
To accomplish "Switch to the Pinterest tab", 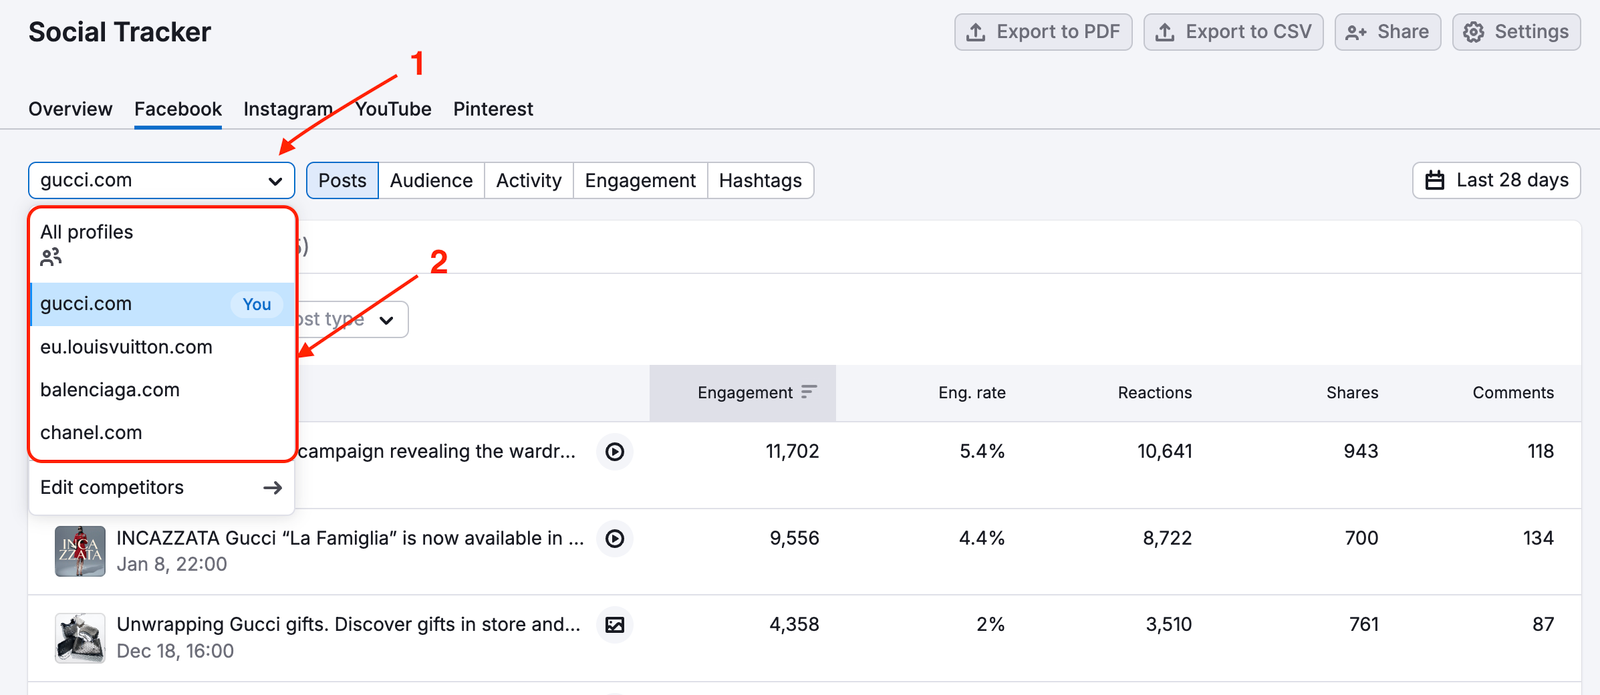I will point(493,109).
